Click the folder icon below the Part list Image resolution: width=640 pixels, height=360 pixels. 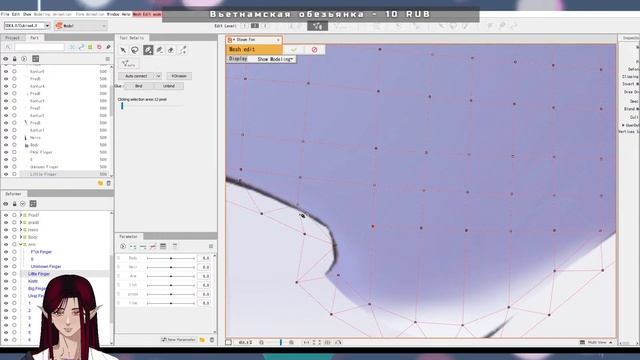tap(100, 183)
